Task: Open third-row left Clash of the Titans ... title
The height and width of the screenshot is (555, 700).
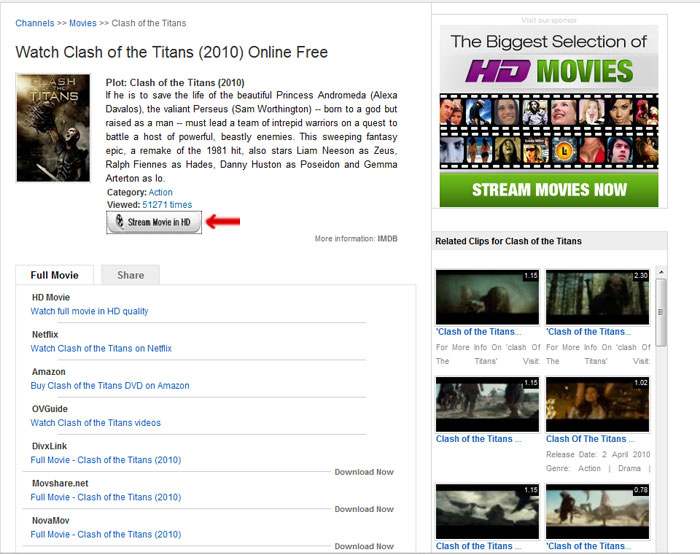Action: 479,546
